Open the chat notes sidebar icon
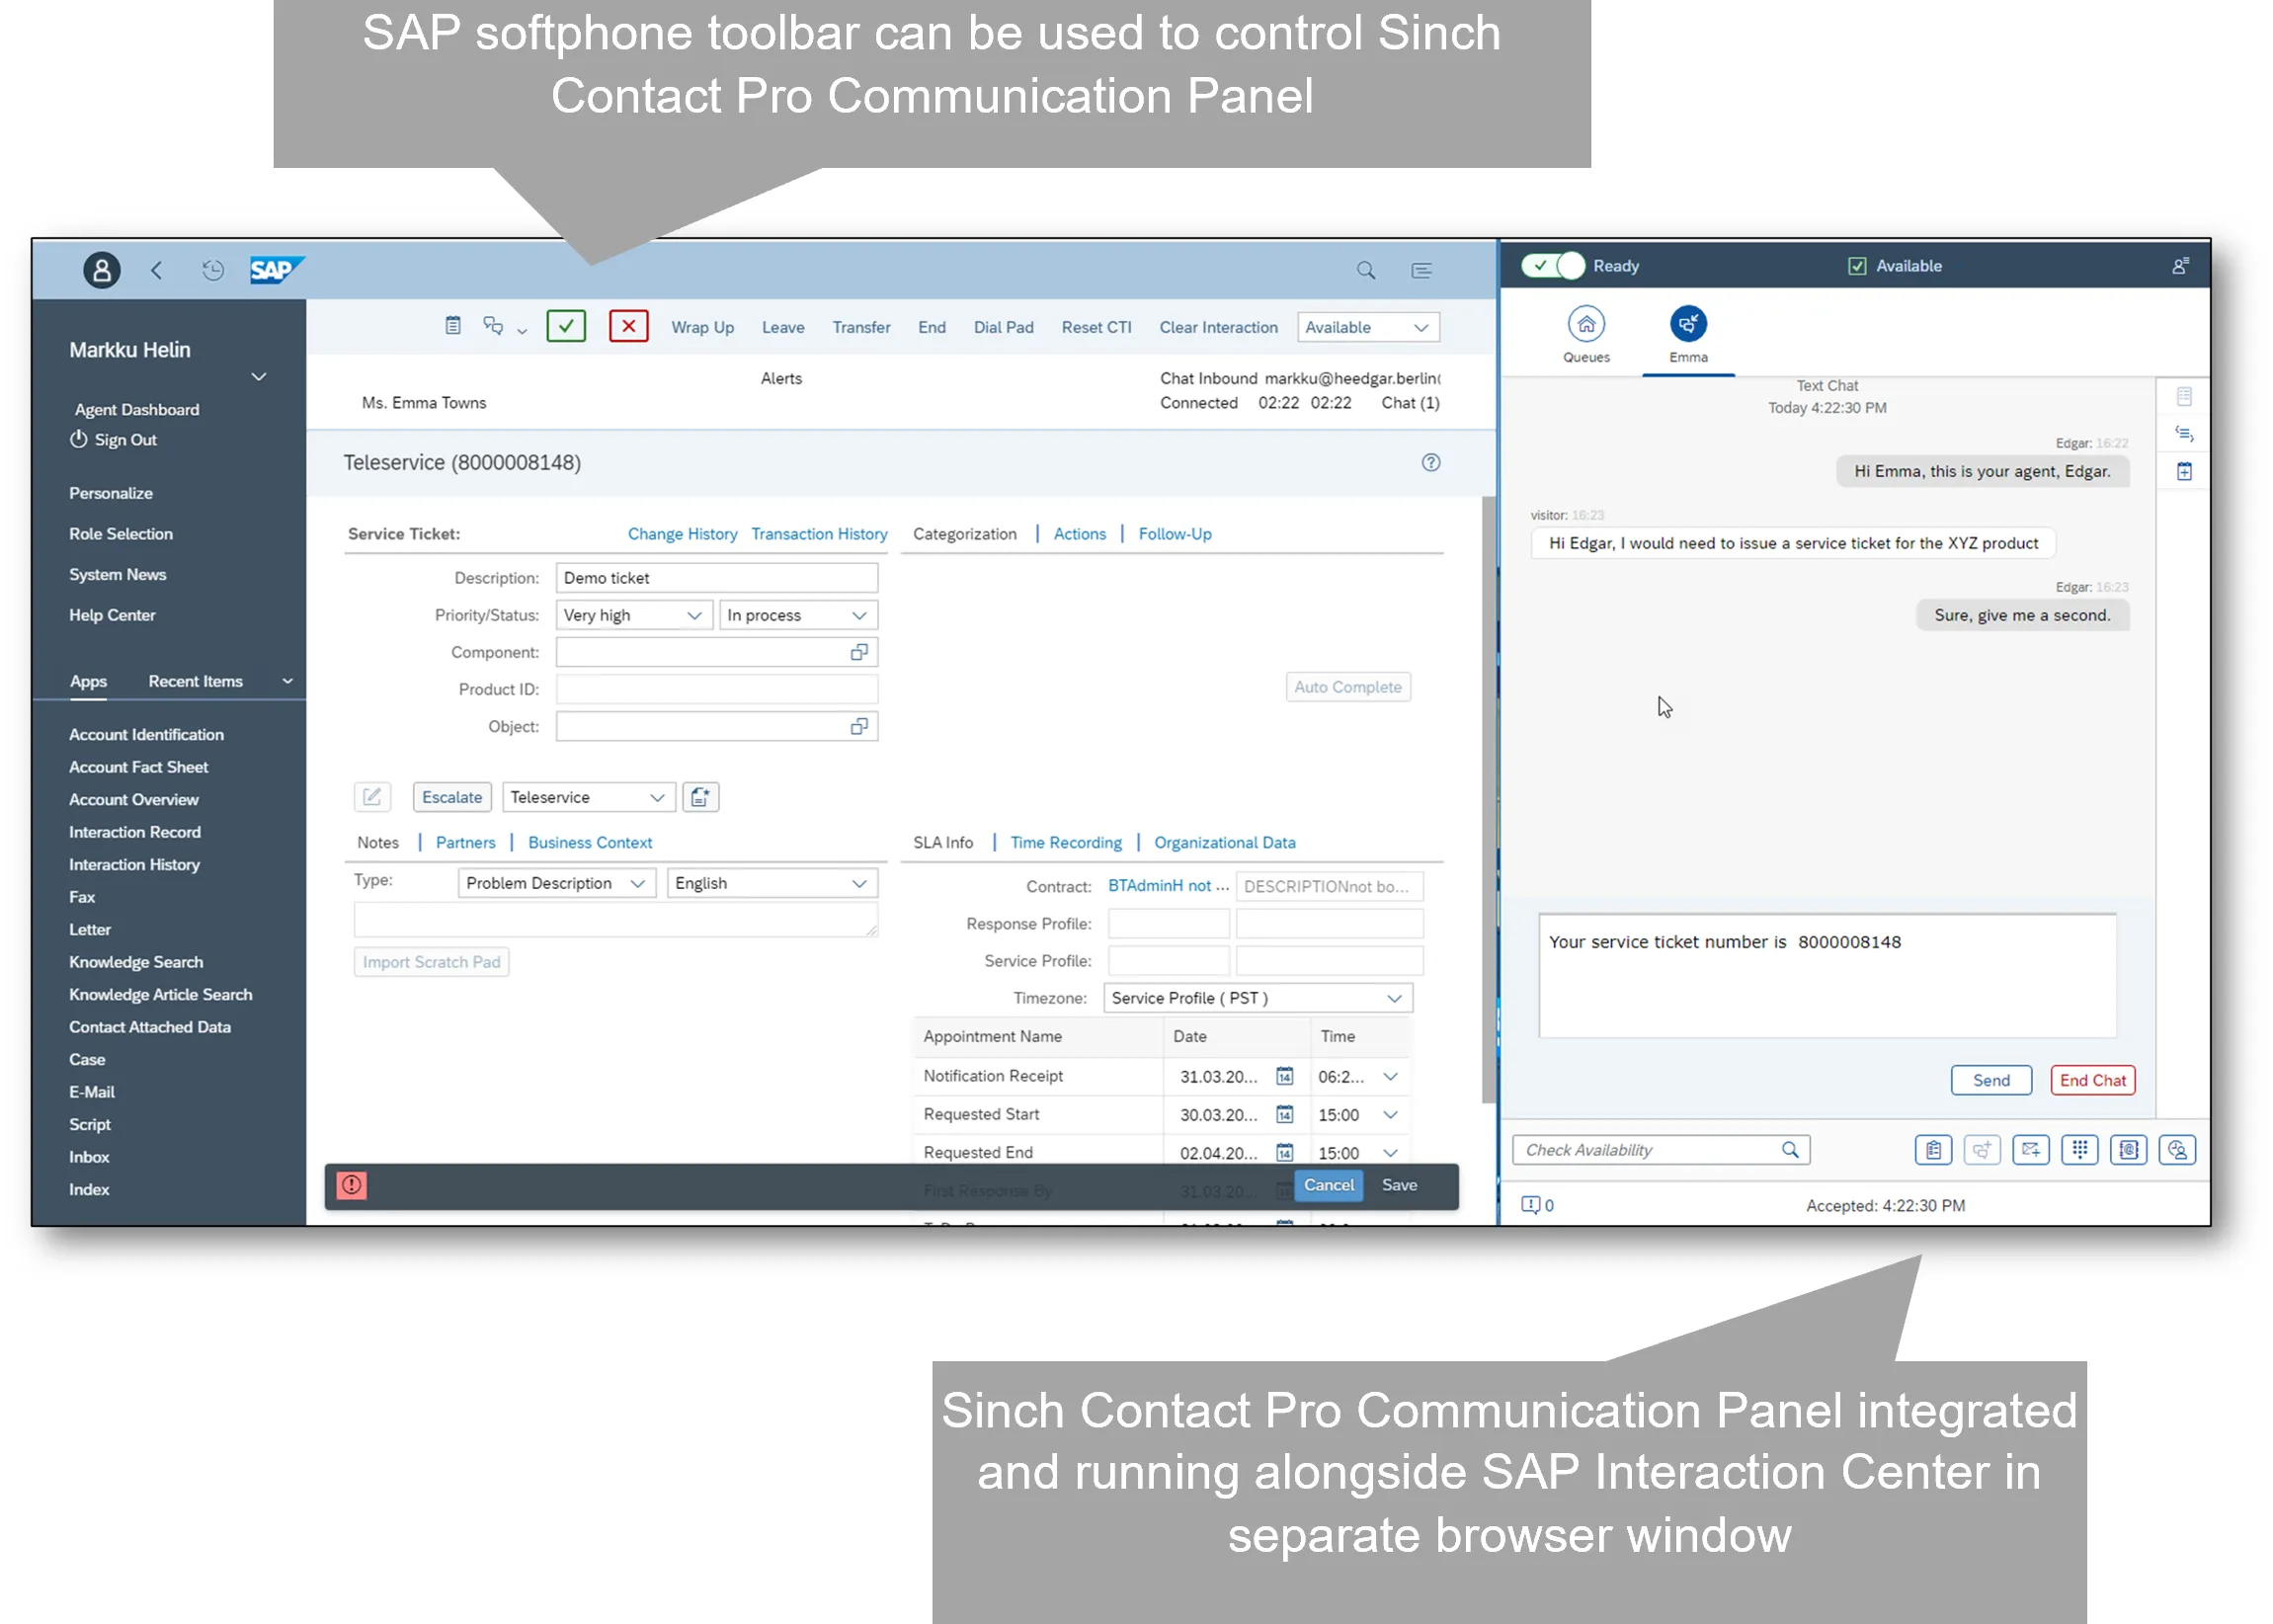This screenshot has height=1624, width=2273. point(2184,397)
